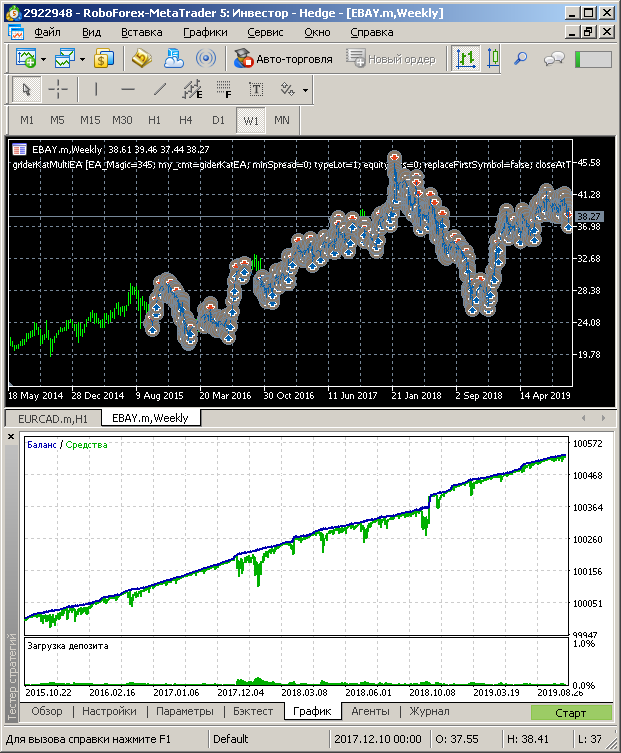Screen dimensions: 621x753
Task: Select the Fibonacci retracement tool
Action: pos(224,89)
